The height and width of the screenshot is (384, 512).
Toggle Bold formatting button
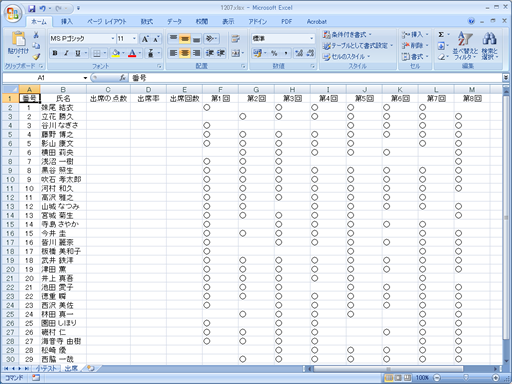pos(55,53)
